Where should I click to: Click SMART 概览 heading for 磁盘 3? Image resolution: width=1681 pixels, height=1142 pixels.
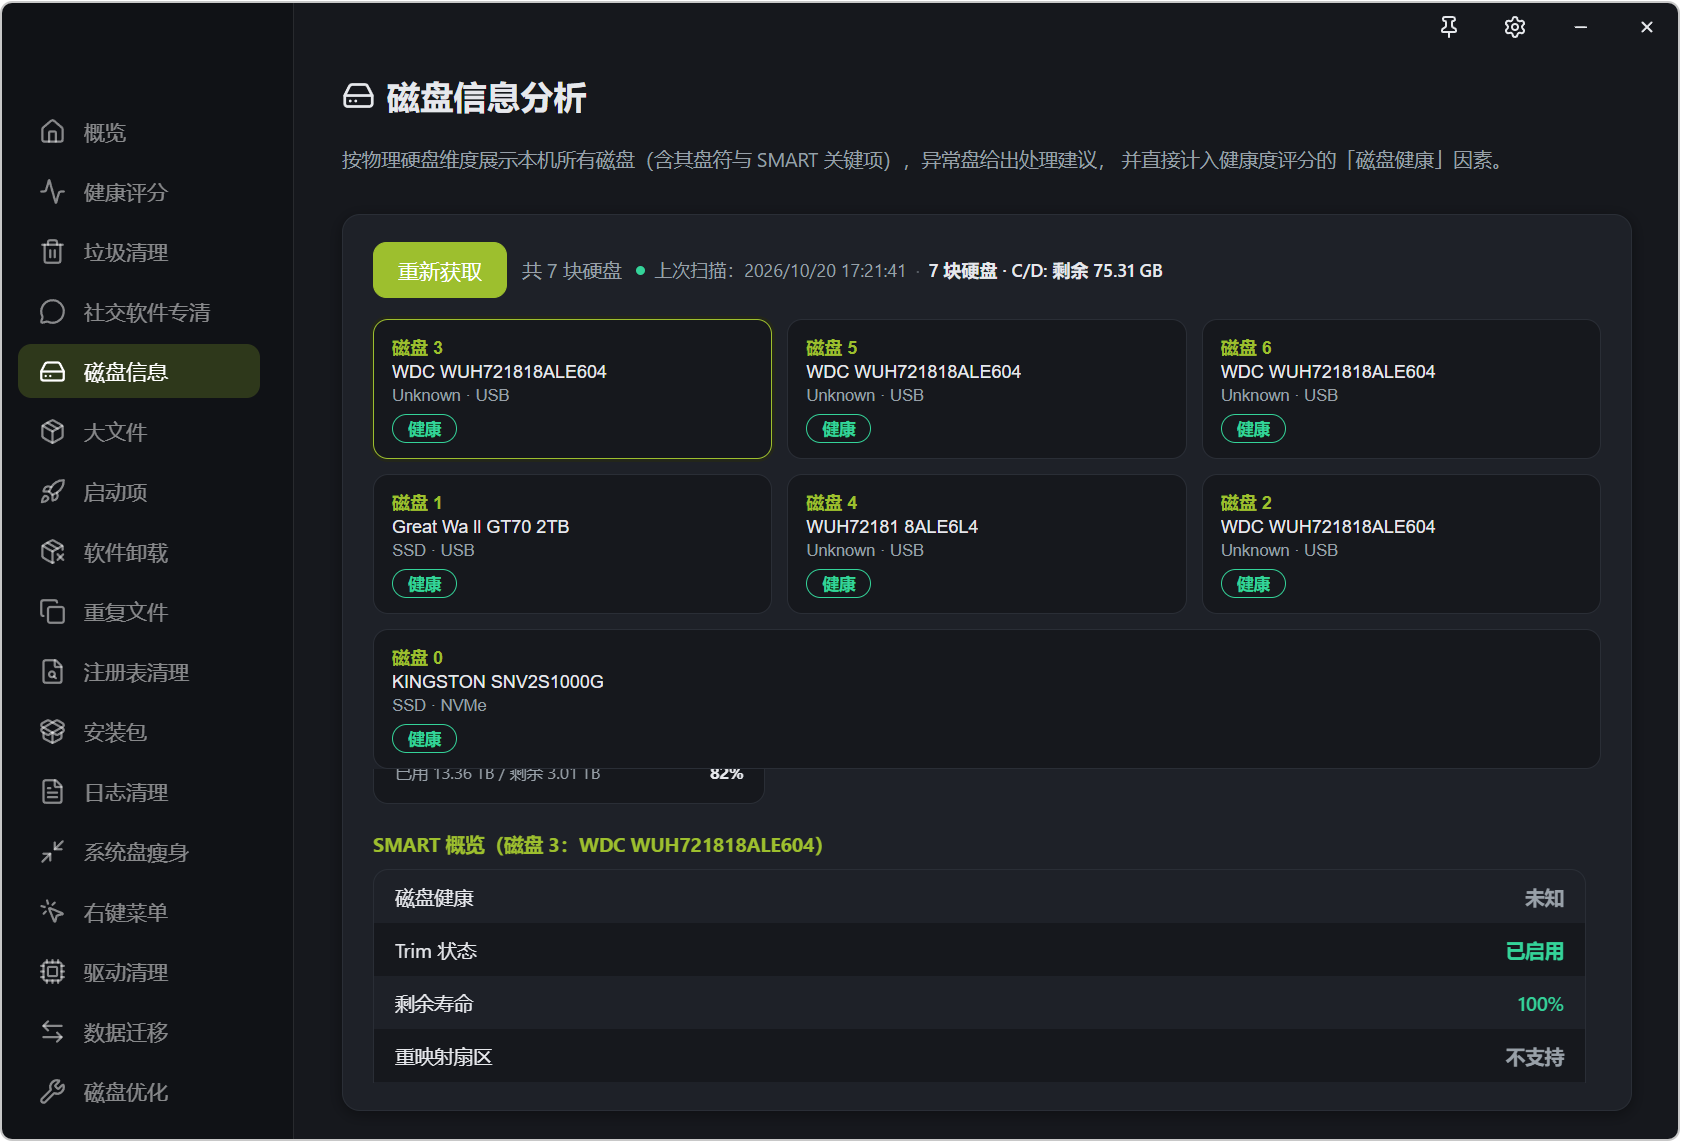[598, 845]
